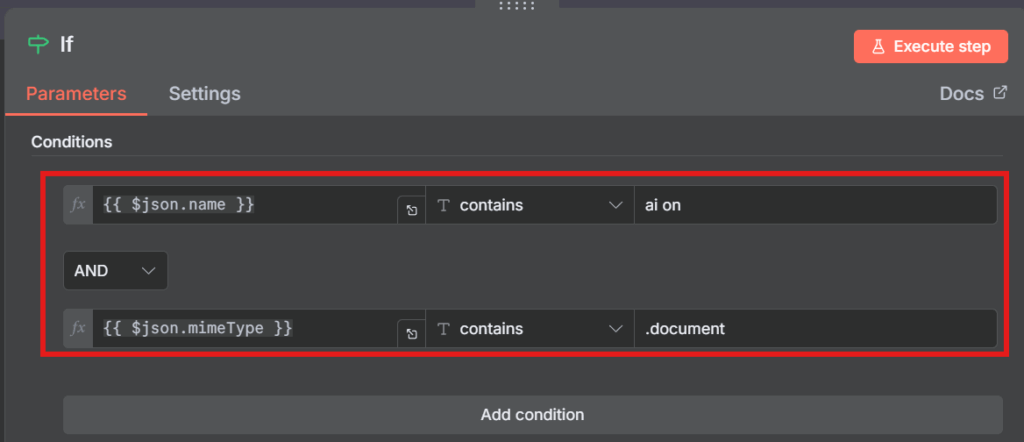This screenshot has width=1024, height=442.
Task: Click small icon at end of $json.name field
Action: pyautogui.click(x=411, y=211)
